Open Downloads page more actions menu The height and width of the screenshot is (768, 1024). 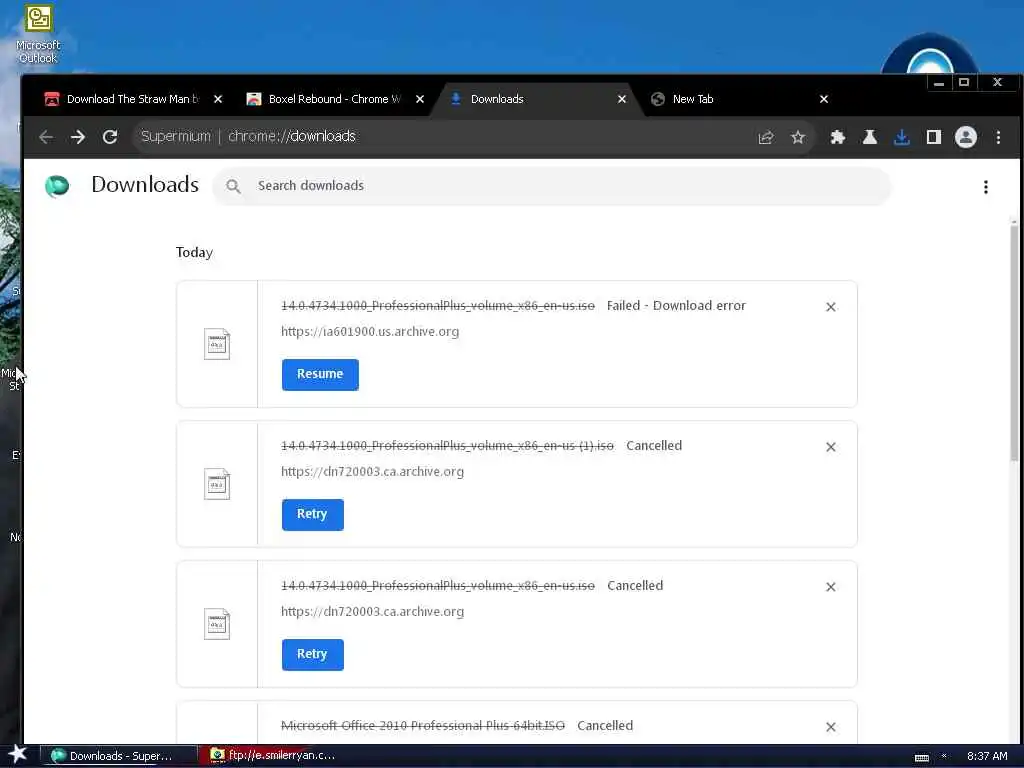(x=985, y=187)
